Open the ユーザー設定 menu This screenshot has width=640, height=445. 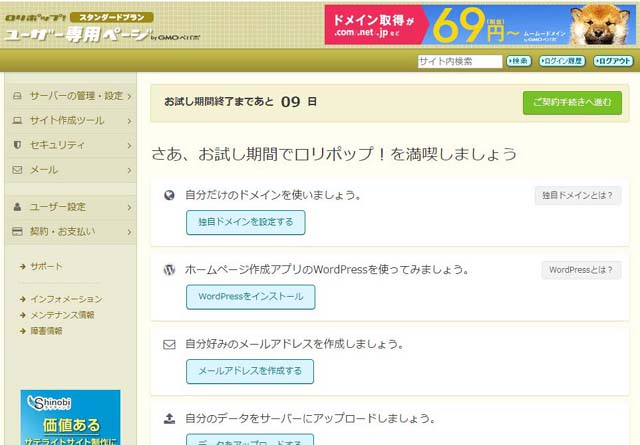coord(72,207)
